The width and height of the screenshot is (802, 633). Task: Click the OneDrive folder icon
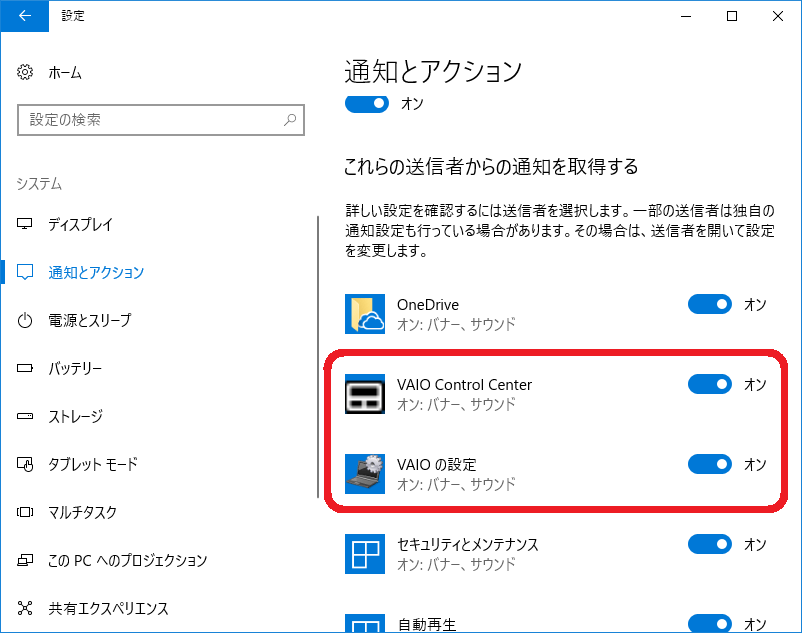point(365,314)
